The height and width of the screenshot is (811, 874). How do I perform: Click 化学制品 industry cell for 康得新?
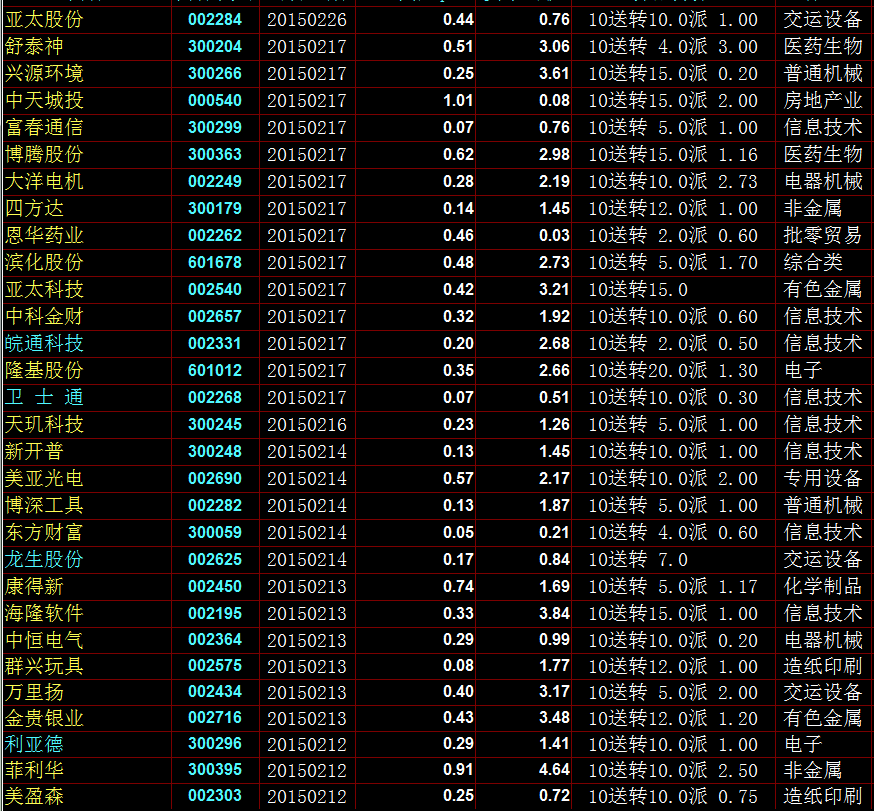822,587
